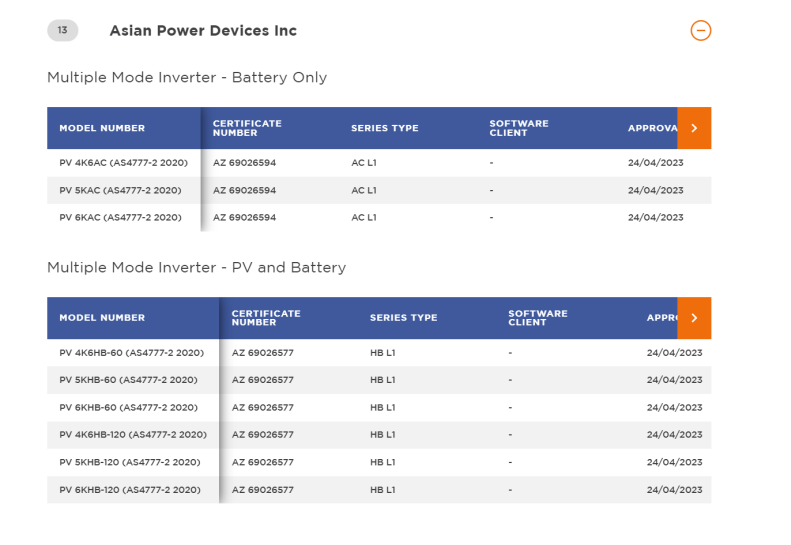Click Certificate Number header in Battery Only table

[247, 128]
